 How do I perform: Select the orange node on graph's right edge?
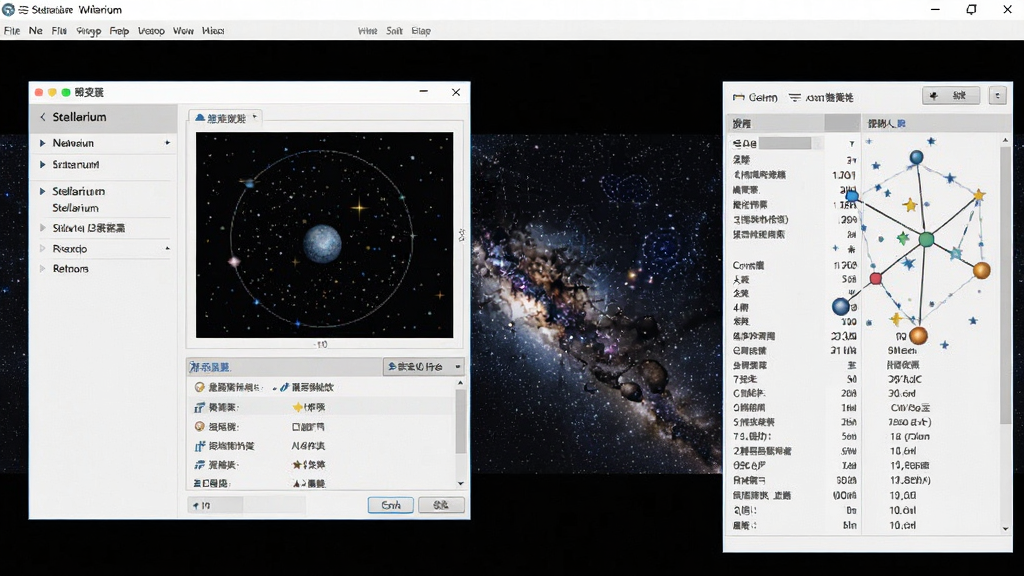[x=982, y=270]
